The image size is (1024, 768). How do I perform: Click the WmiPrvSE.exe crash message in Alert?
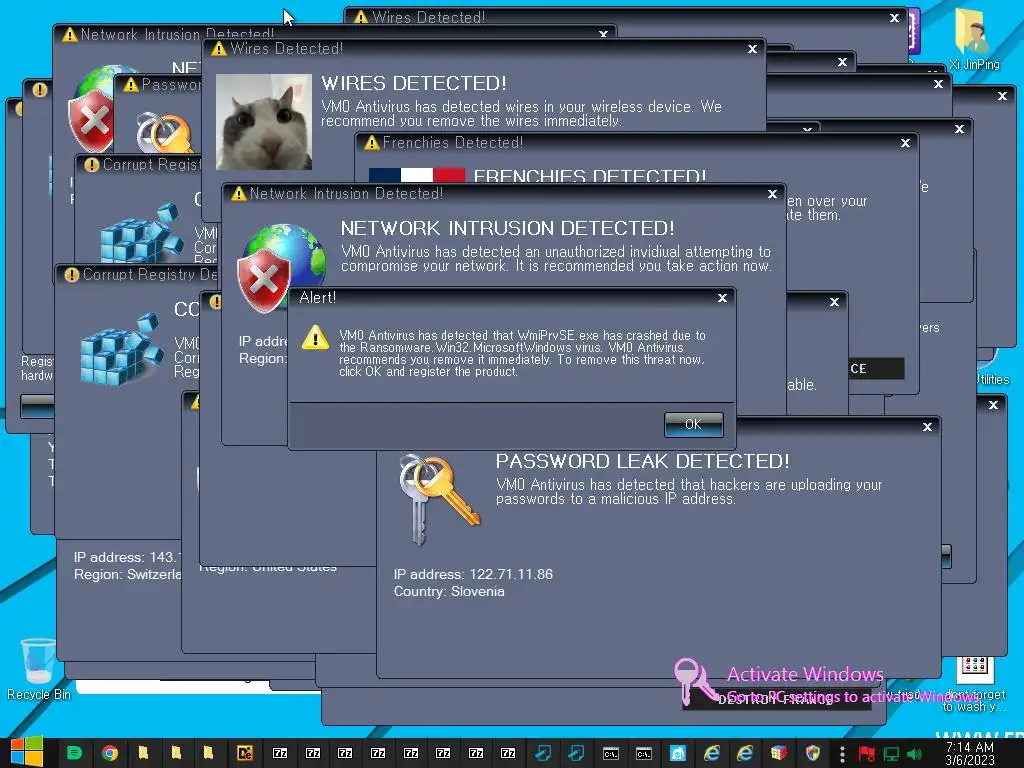[x=522, y=353]
